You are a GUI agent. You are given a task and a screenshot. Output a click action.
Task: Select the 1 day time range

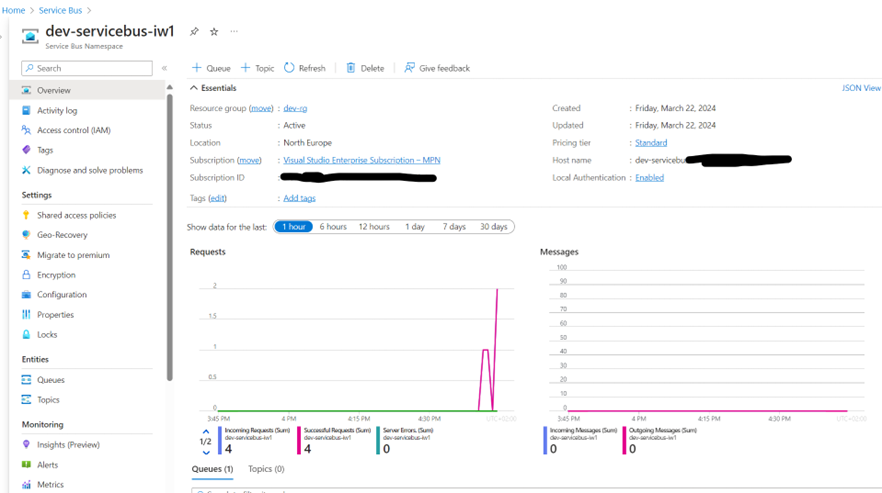pyautogui.click(x=415, y=227)
